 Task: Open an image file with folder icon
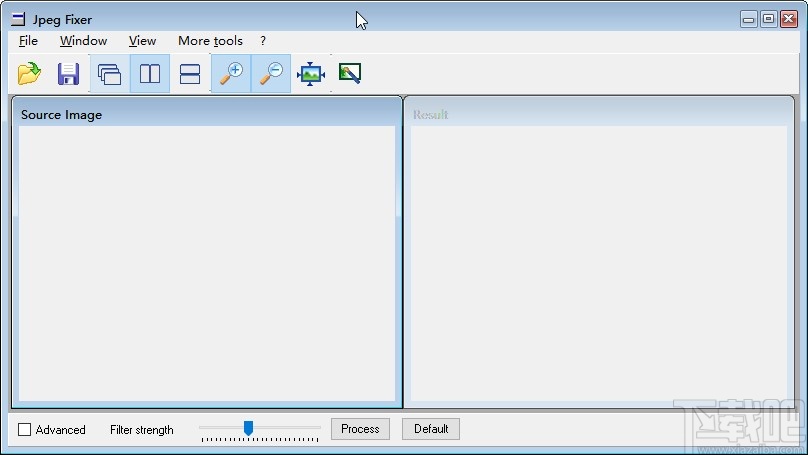(29, 74)
